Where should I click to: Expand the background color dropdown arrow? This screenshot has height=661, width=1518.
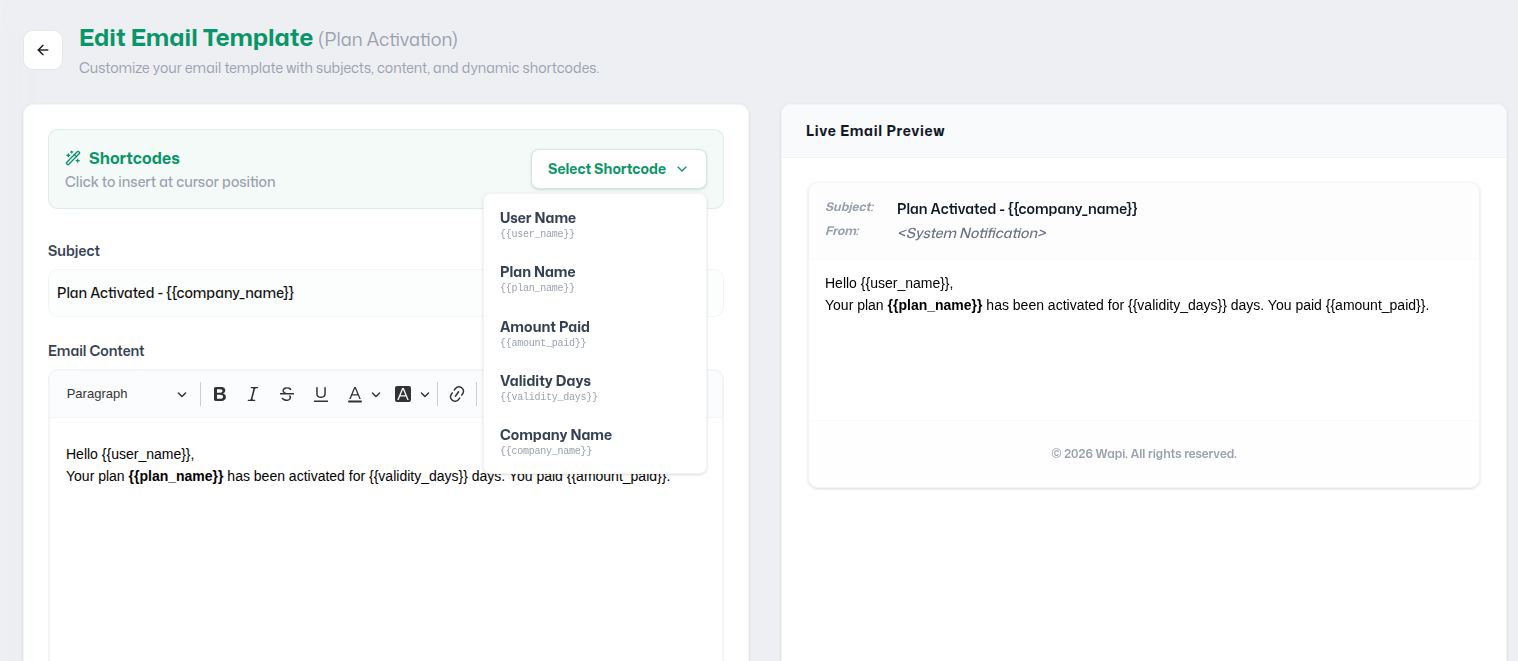425,394
